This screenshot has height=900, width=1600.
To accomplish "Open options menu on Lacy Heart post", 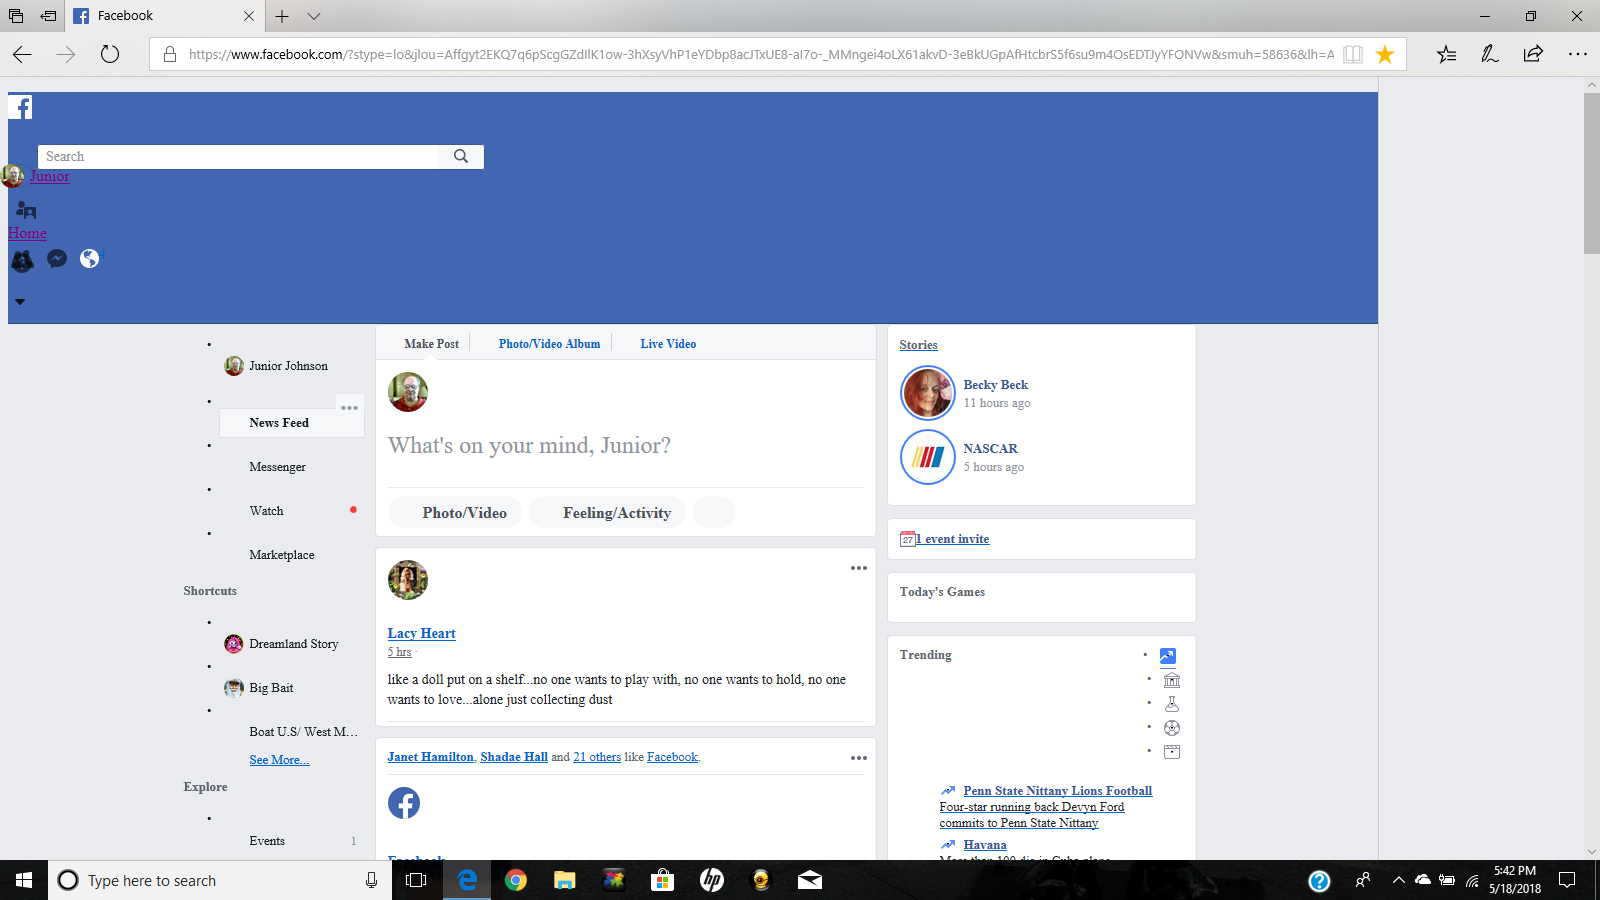I will (859, 568).
